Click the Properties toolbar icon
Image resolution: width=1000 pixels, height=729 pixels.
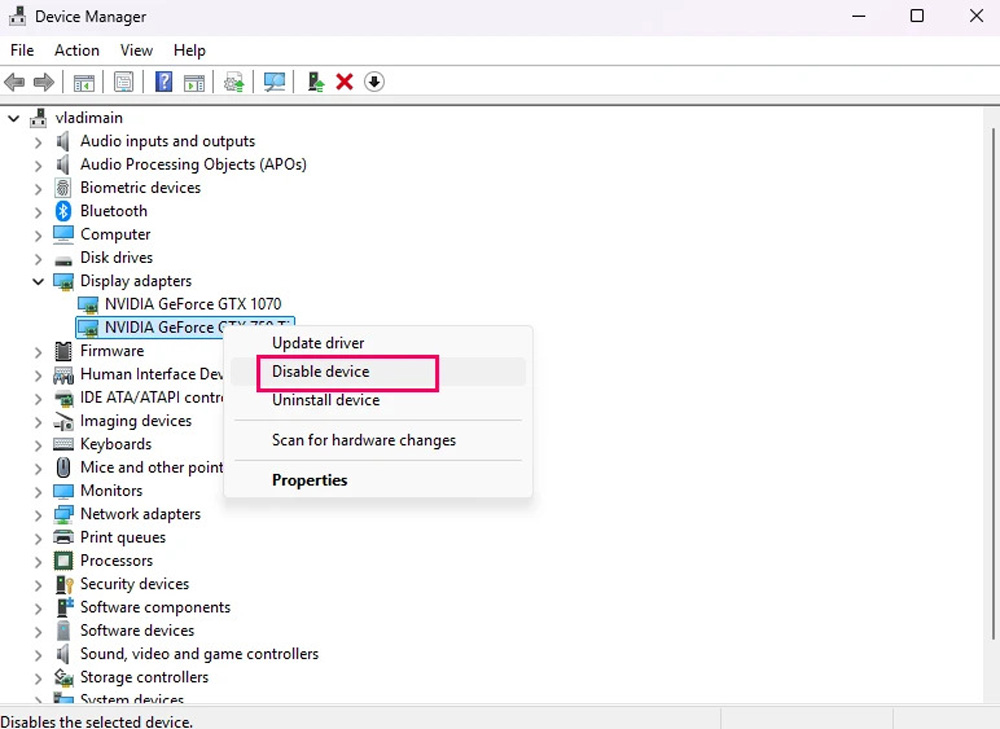[124, 82]
